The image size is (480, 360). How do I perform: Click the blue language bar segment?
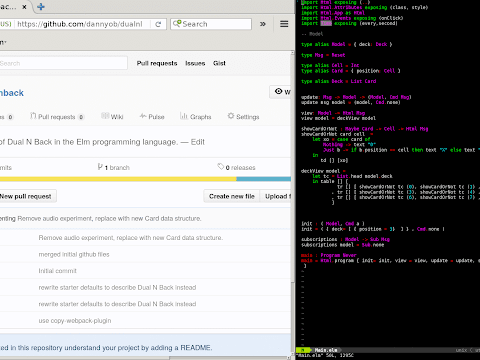coord(264,179)
